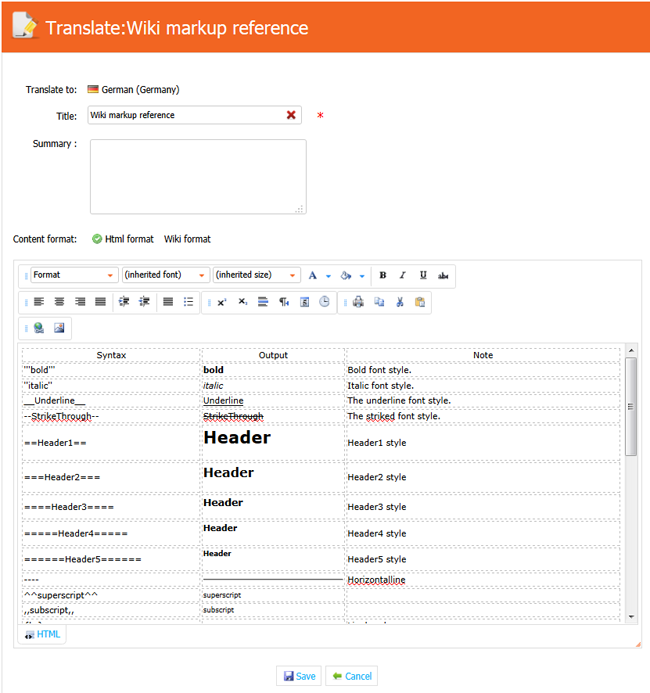Insert a hyperlink with the globe icon
Viewport: 650px width, 693px height.
39,328
